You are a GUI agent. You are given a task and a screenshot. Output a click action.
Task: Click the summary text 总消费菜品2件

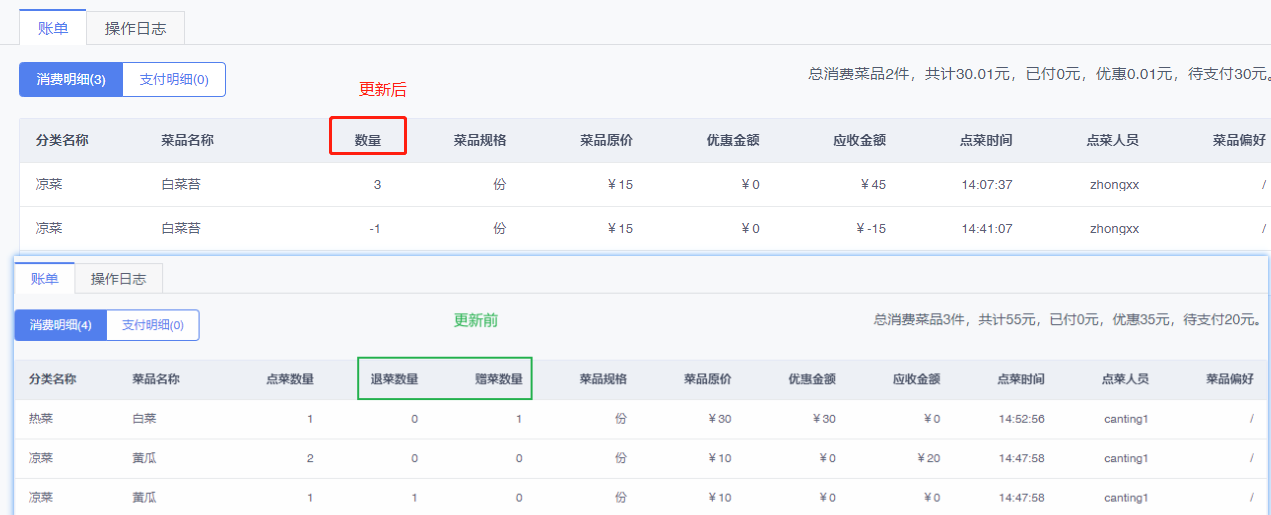[x=859, y=74]
